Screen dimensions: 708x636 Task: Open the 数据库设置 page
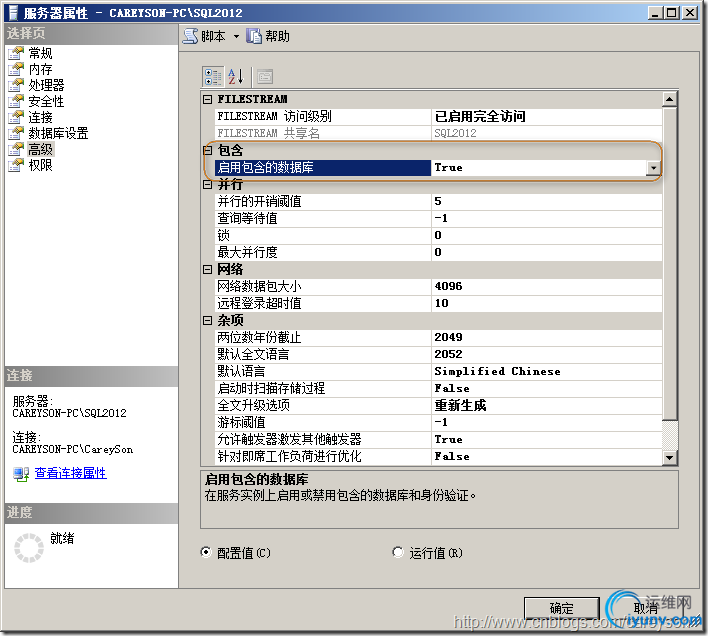pyautogui.click(x=58, y=133)
